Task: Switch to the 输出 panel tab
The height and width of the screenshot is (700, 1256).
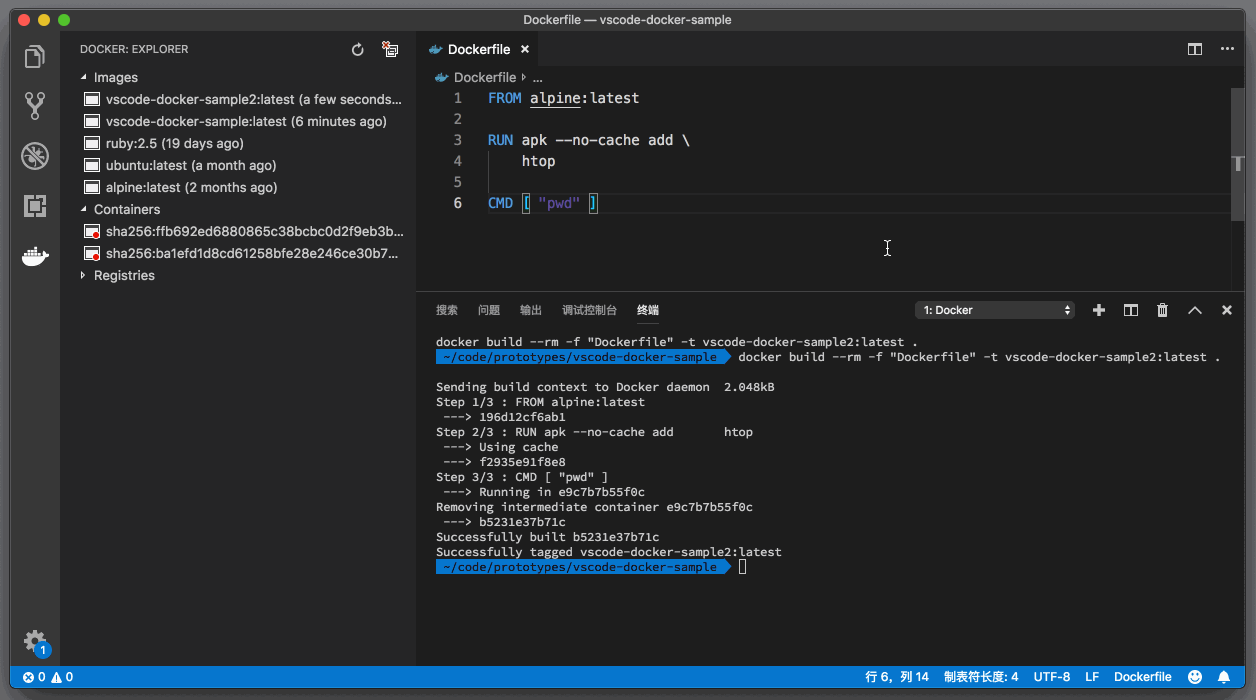Action: click(x=531, y=310)
